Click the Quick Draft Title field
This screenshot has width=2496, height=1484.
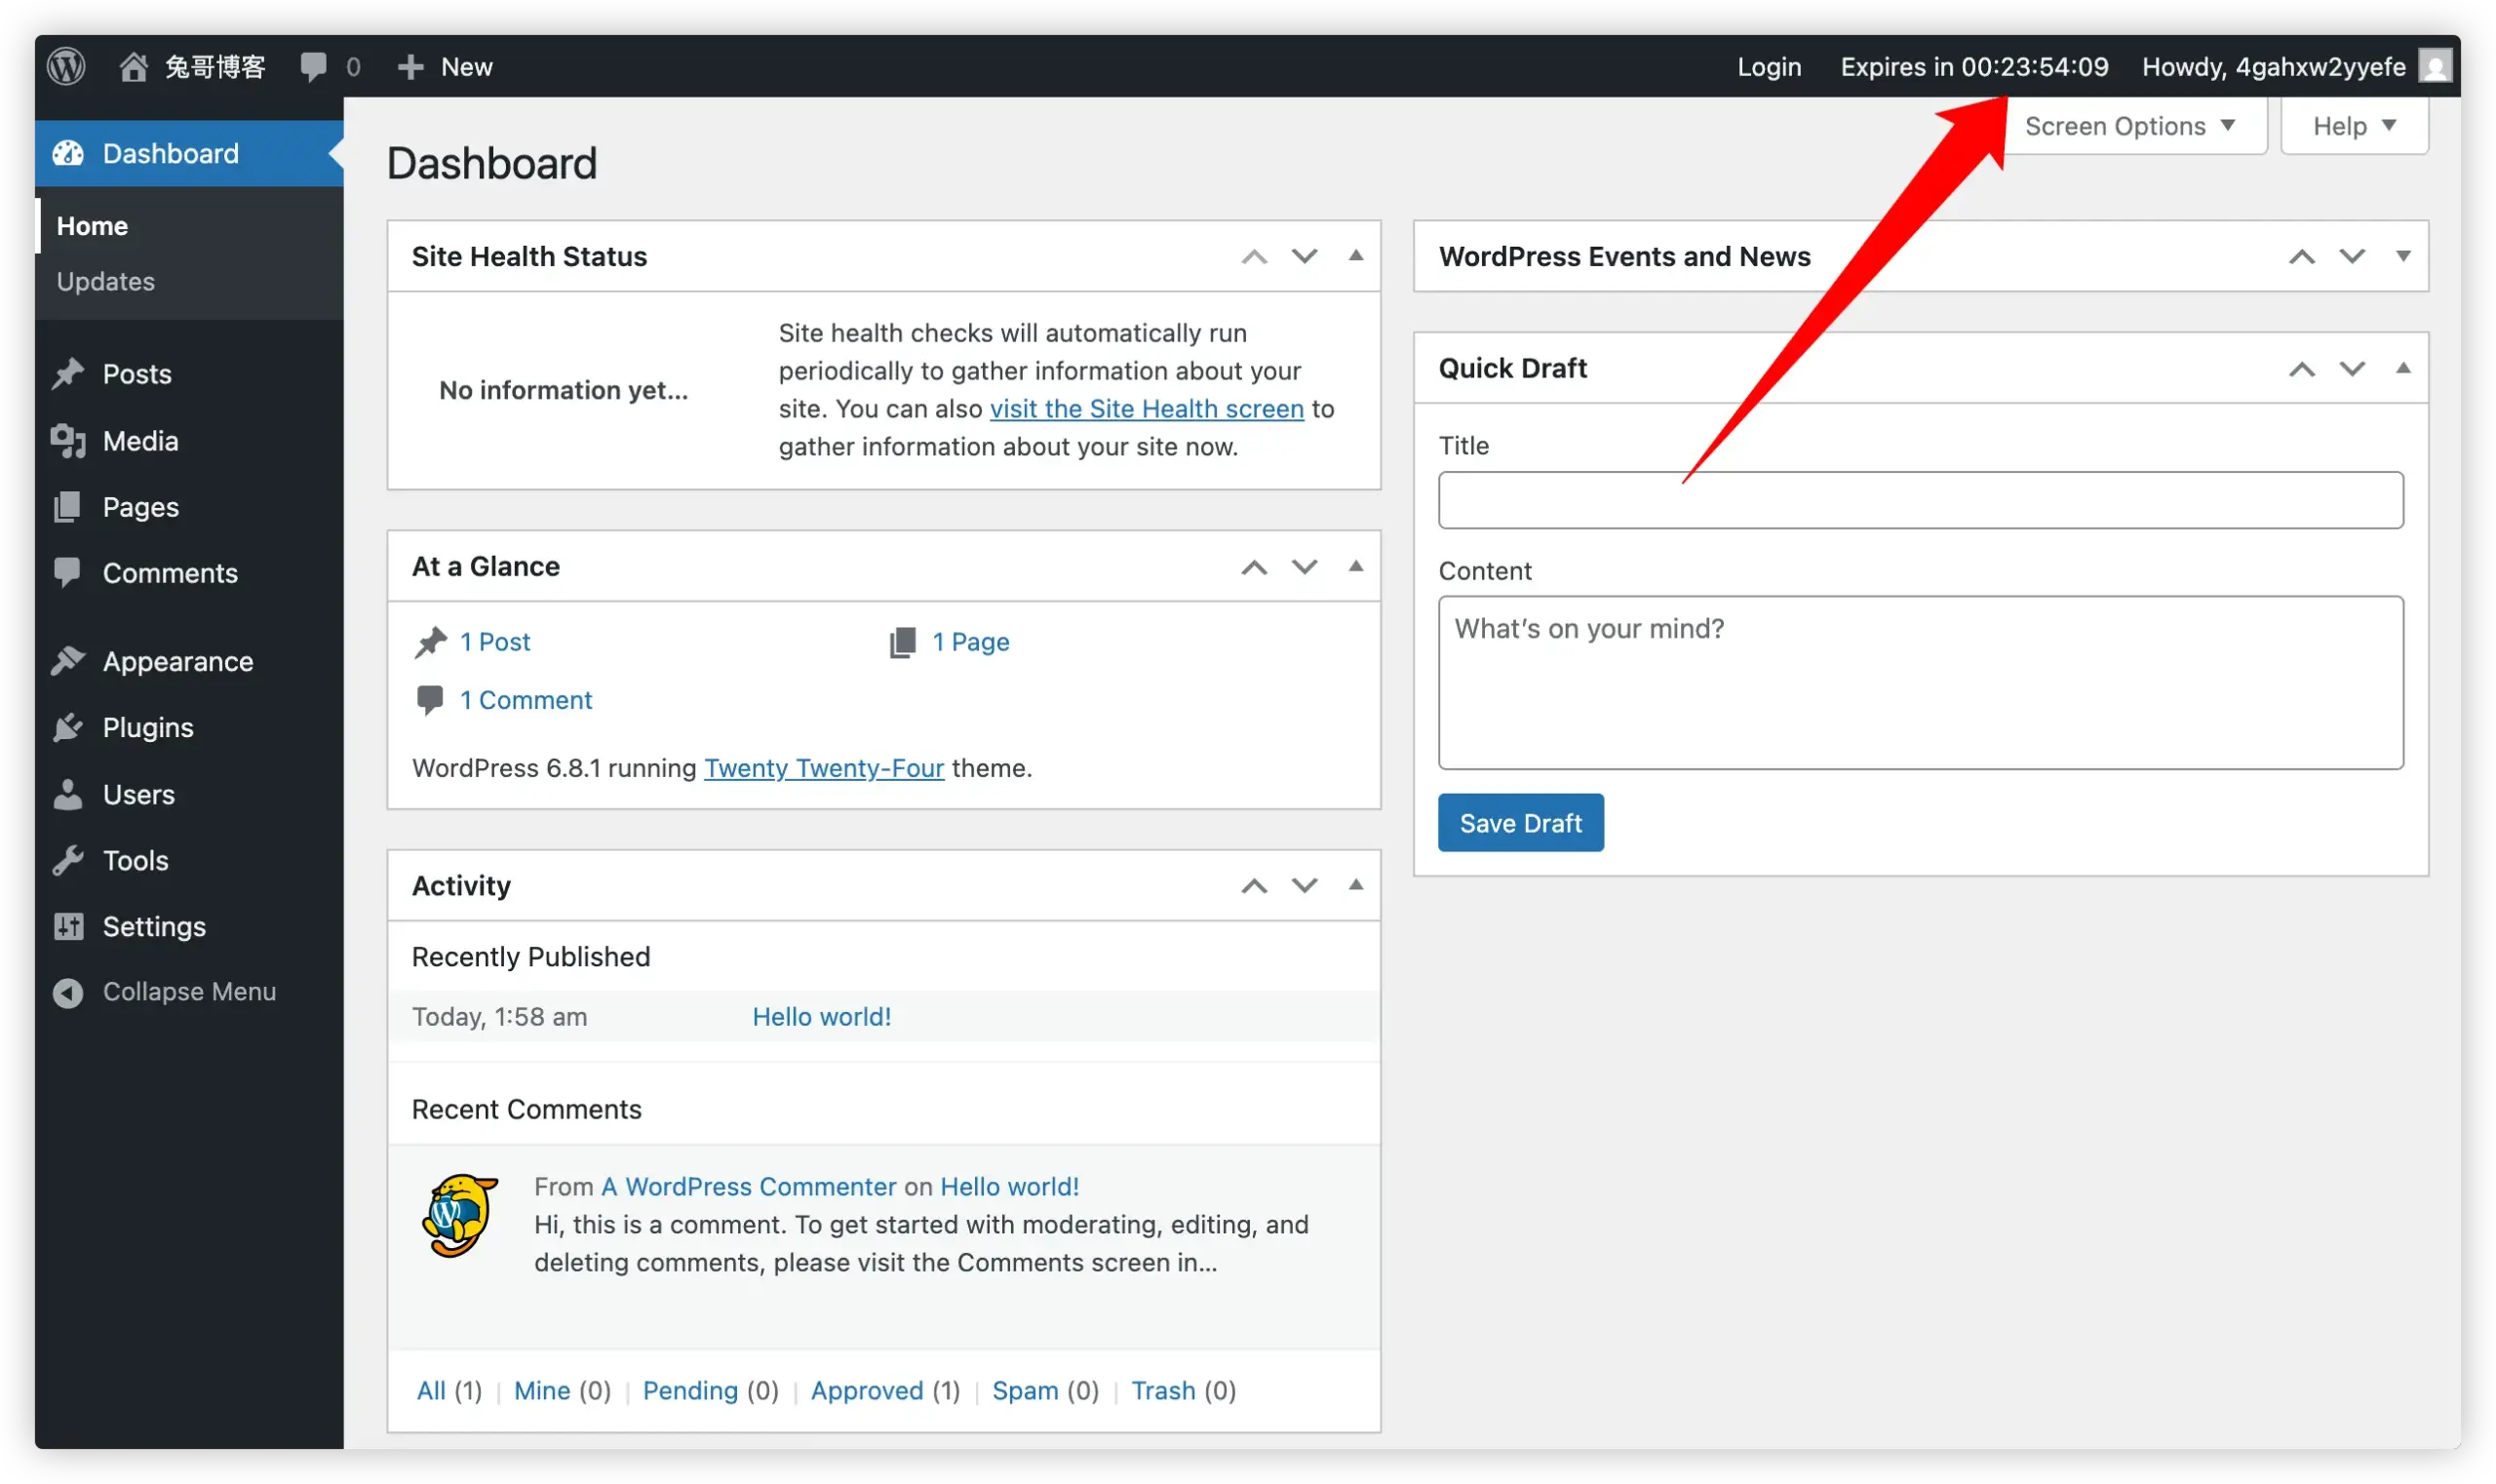(x=1921, y=500)
